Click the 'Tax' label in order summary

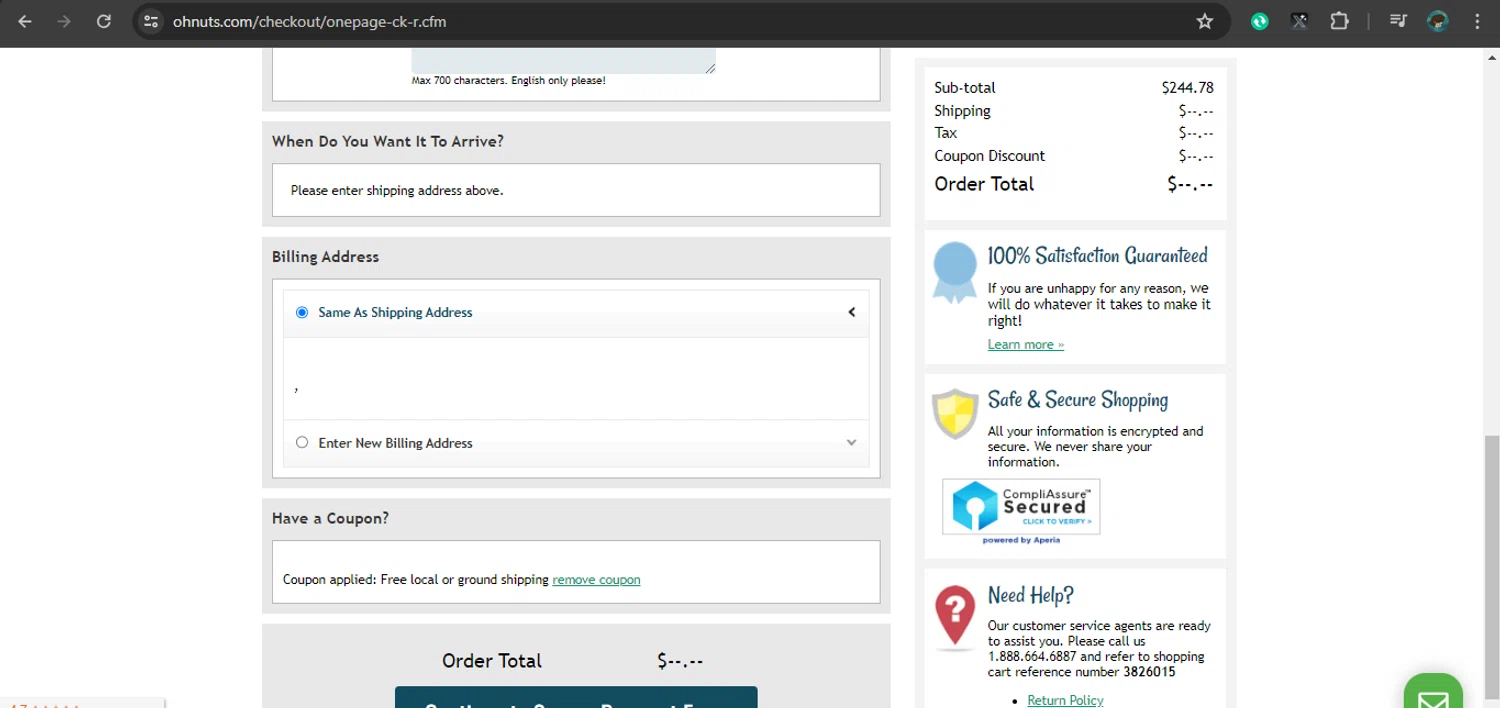pyautogui.click(x=945, y=133)
